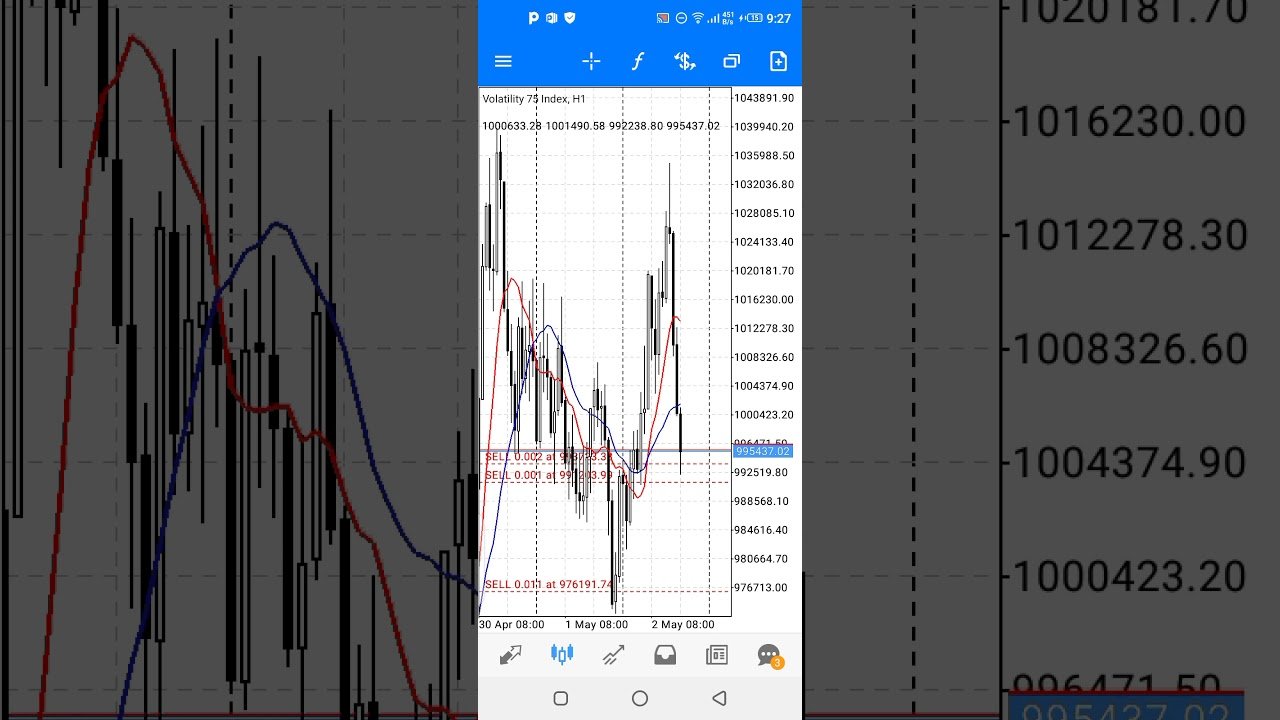Switch to the Chart tab

[x=562, y=655]
